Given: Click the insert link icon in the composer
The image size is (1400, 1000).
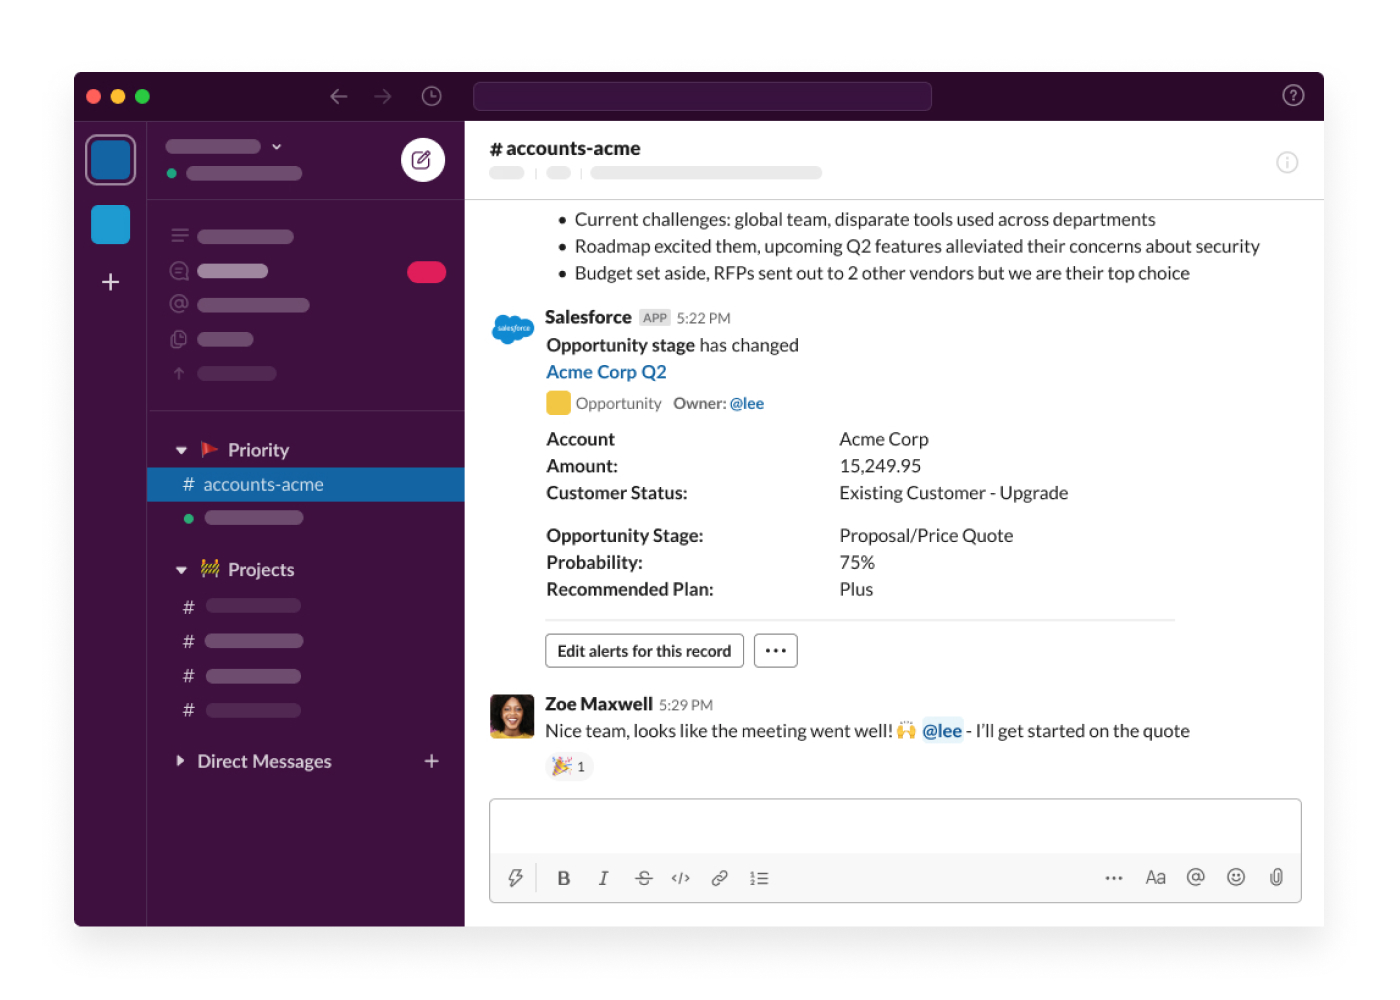Looking at the screenshot, I should point(719,877).
